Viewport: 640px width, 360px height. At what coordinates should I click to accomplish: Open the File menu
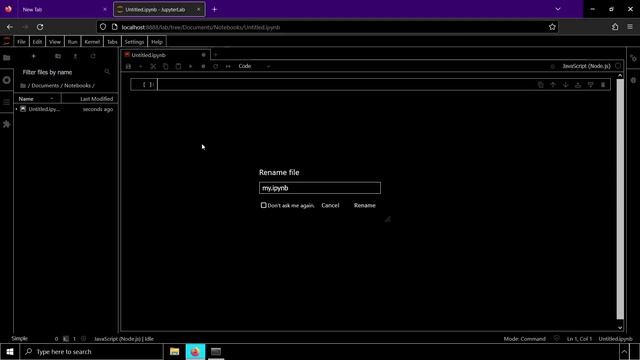click(x=21, y=42)
